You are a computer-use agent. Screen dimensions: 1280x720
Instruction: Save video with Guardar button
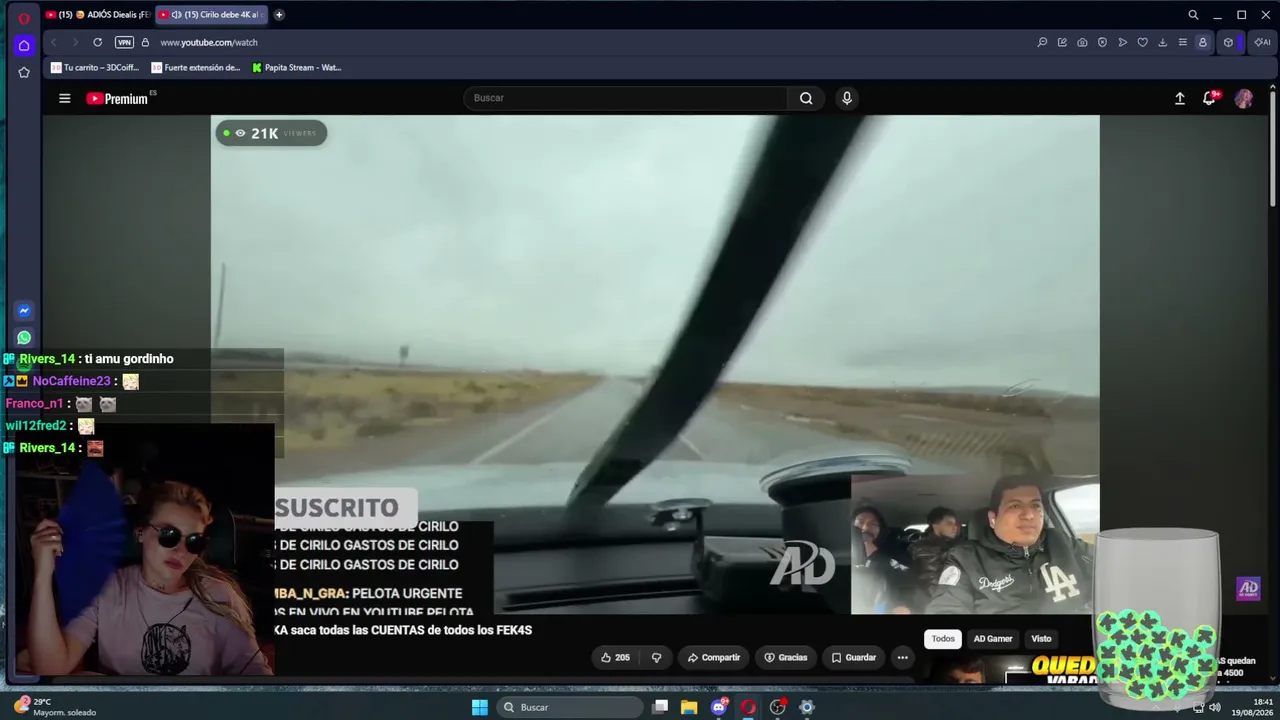[854, 657]
